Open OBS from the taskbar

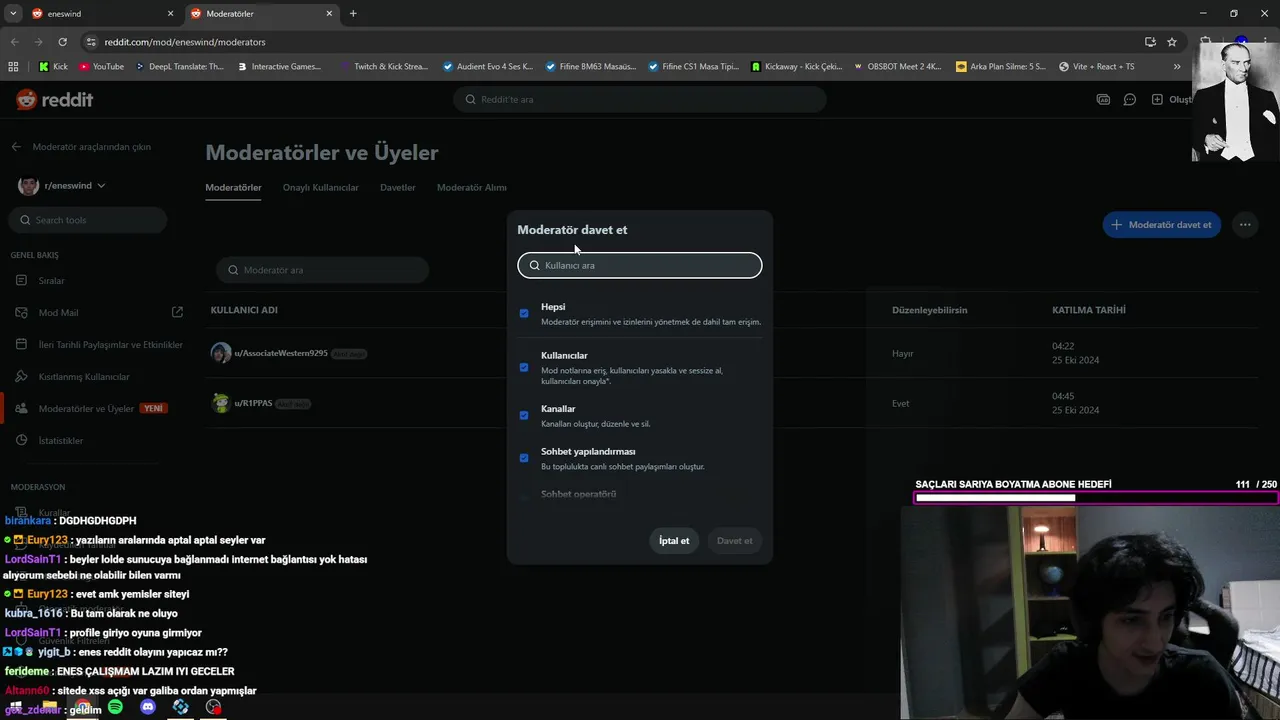tap(213, 707)
